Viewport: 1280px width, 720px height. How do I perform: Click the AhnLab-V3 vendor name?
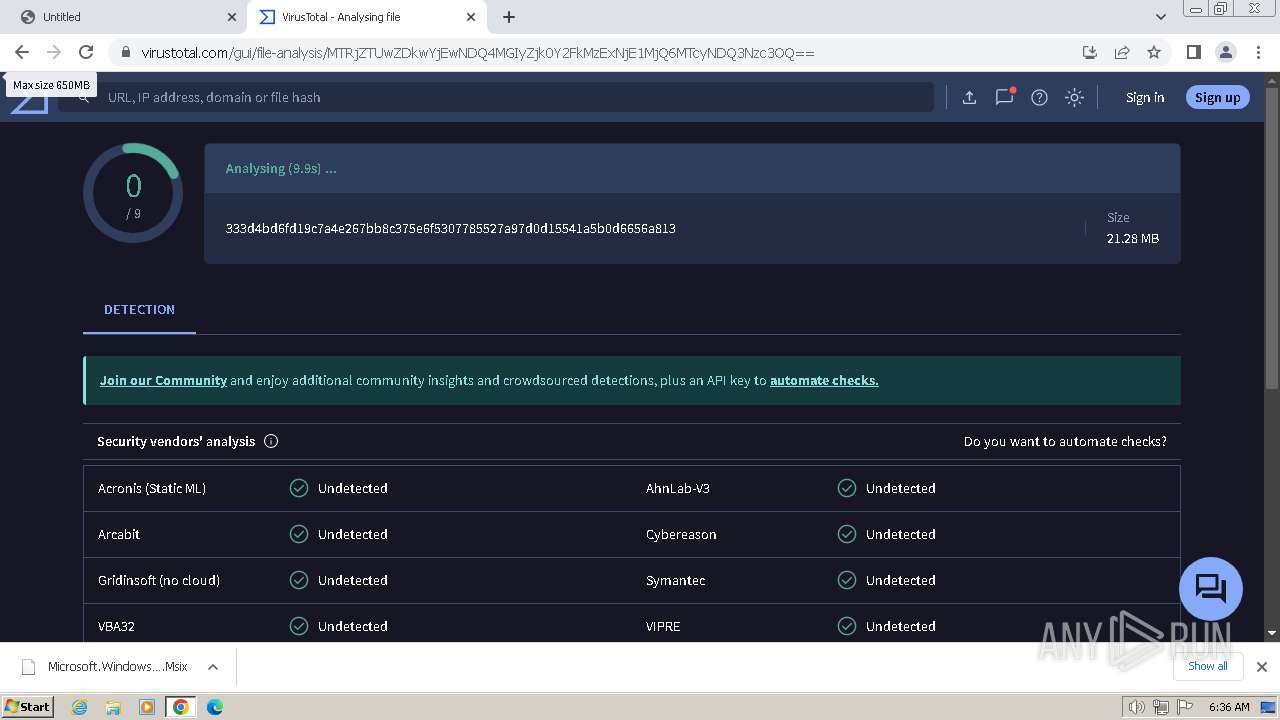click(678, 488)
